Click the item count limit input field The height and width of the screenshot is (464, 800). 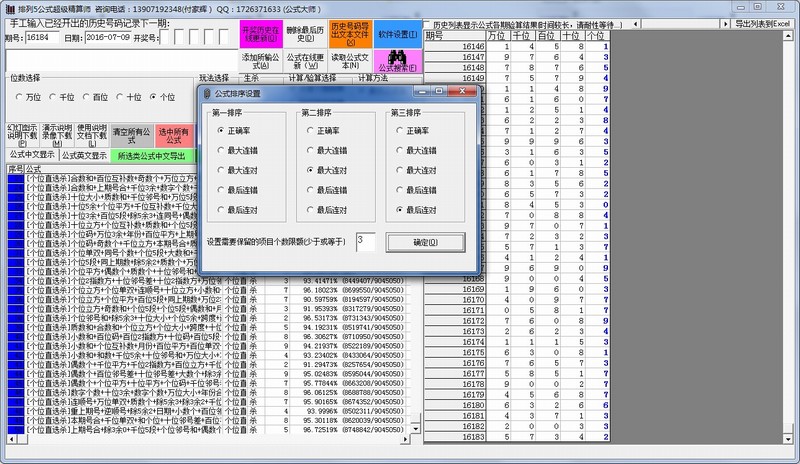tap(365, 241)
